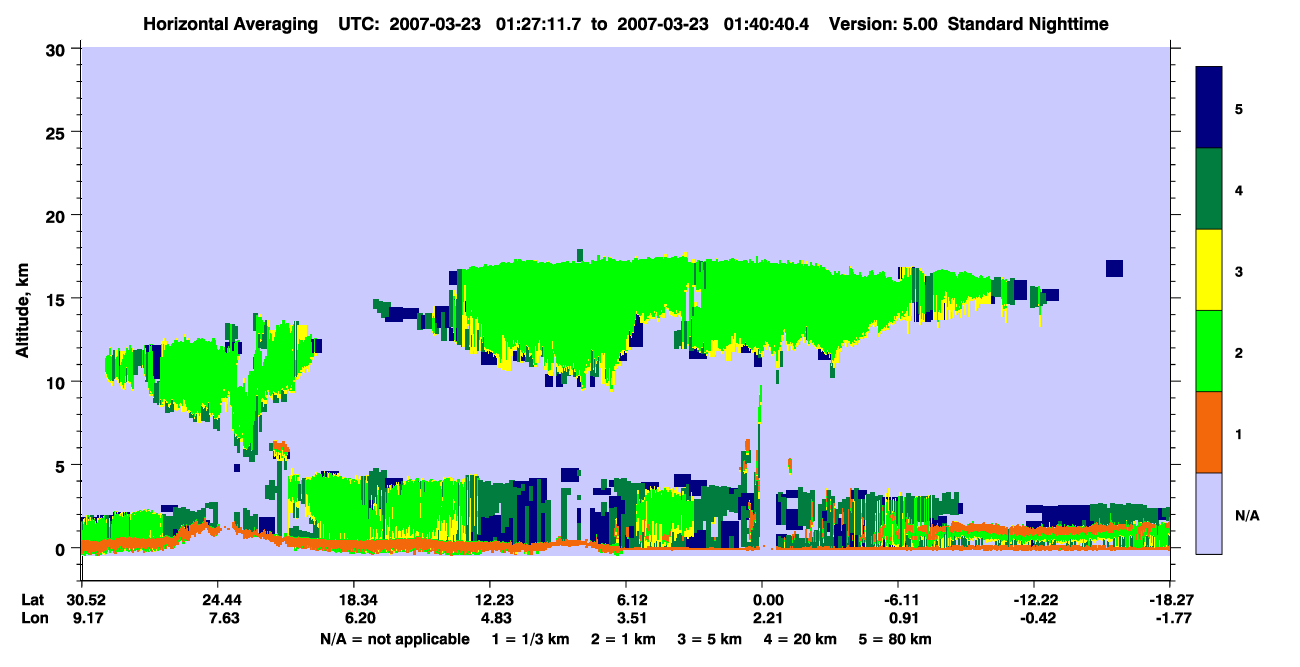Click the 'Lat' row label
Screen dimensions: 1300x667
[32, 600]
